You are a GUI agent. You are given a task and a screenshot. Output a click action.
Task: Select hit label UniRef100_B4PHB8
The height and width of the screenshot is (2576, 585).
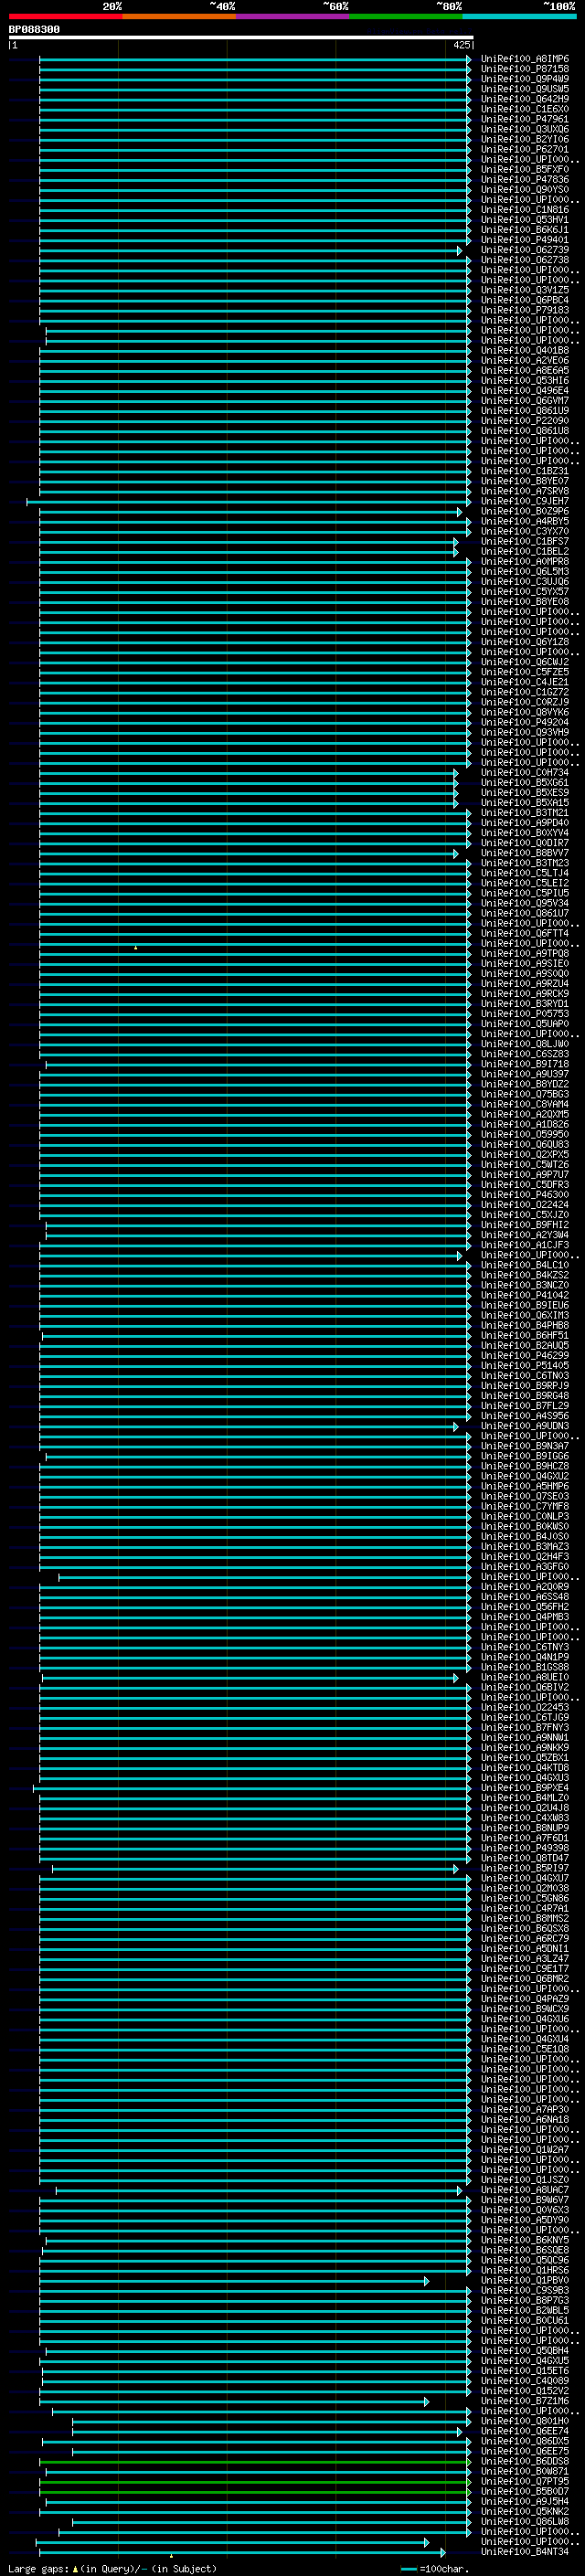coord(524,1325)
